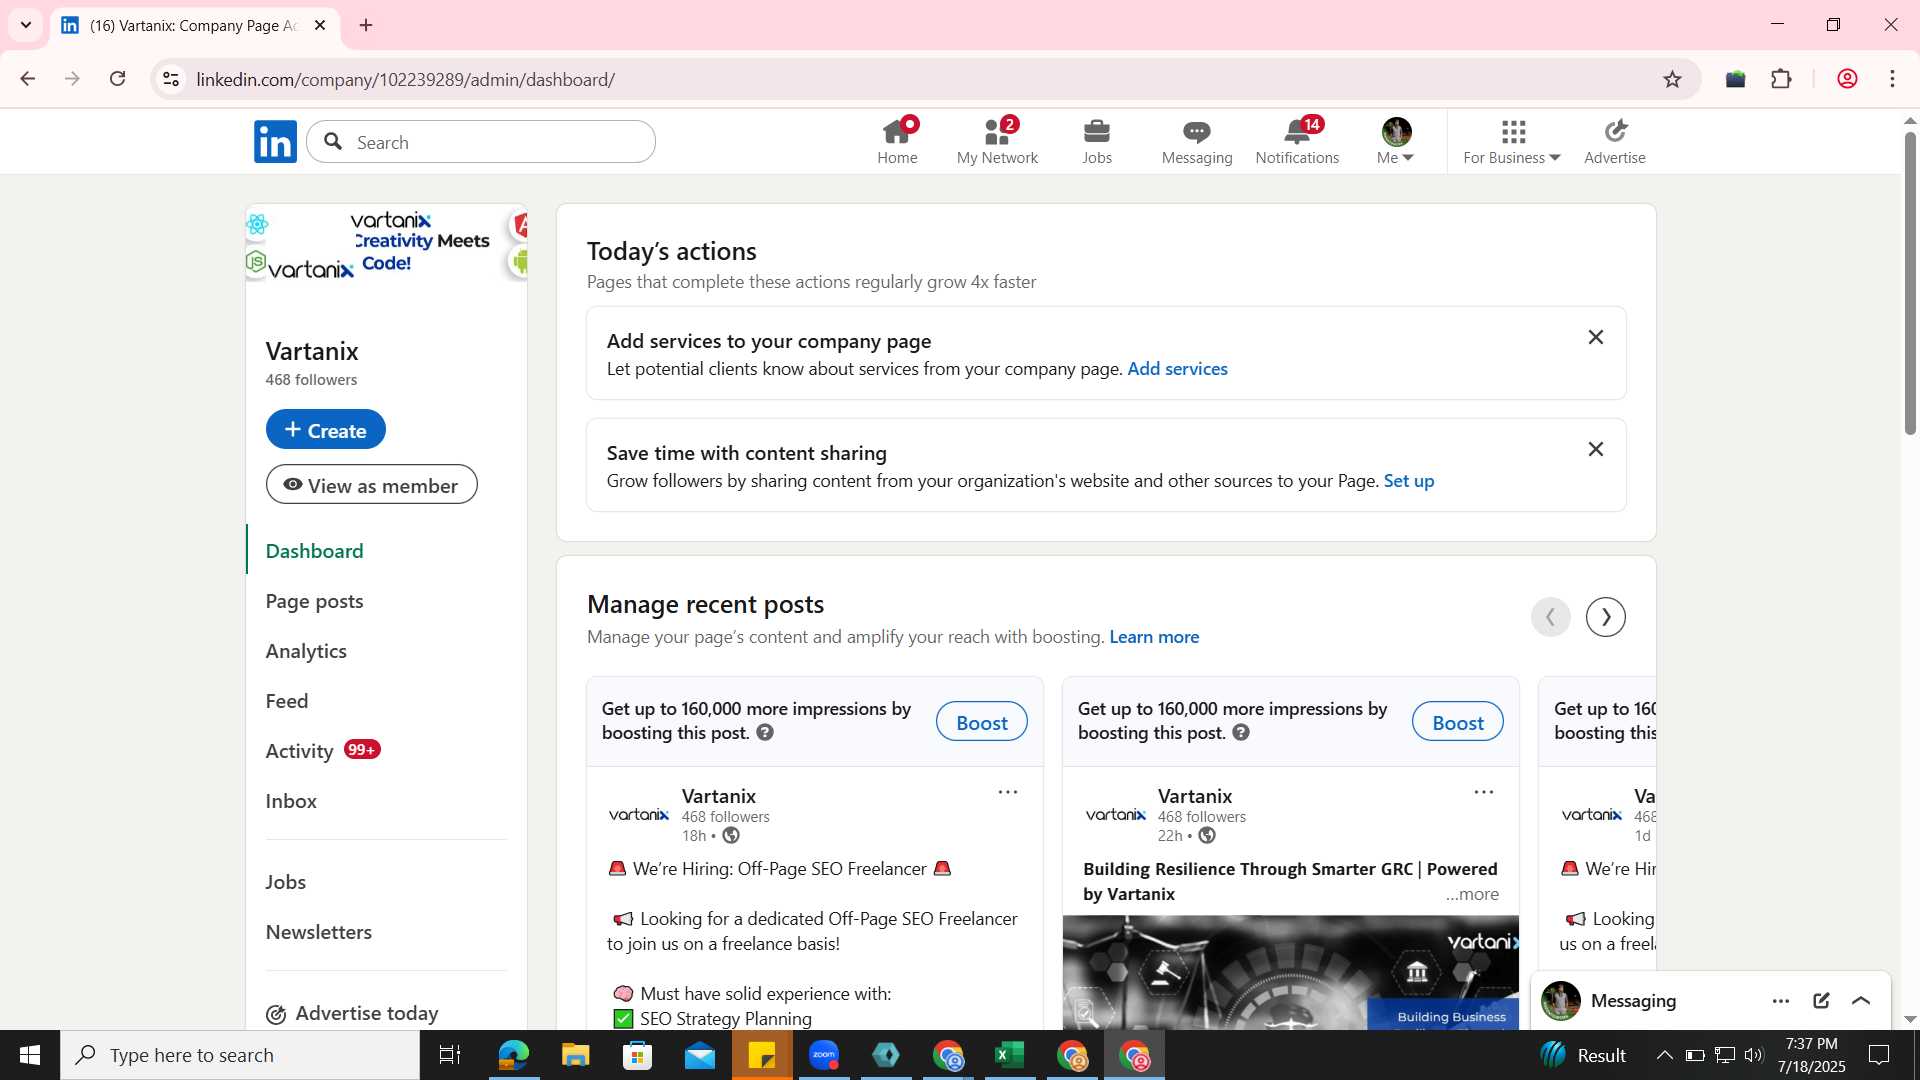Open Activity in the sidebar
This screenshot has width=1920, height=1080.
coord(299,751)
